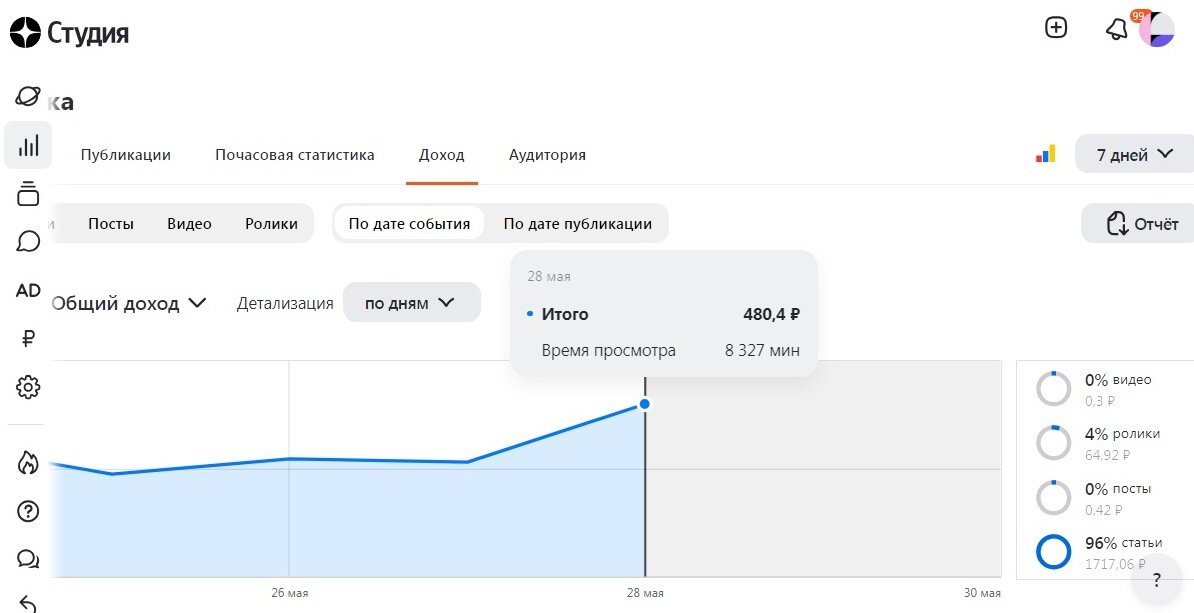The image size is (1194, 613).
Task: Click the floating question mark help button
Action: (1157, 580)
